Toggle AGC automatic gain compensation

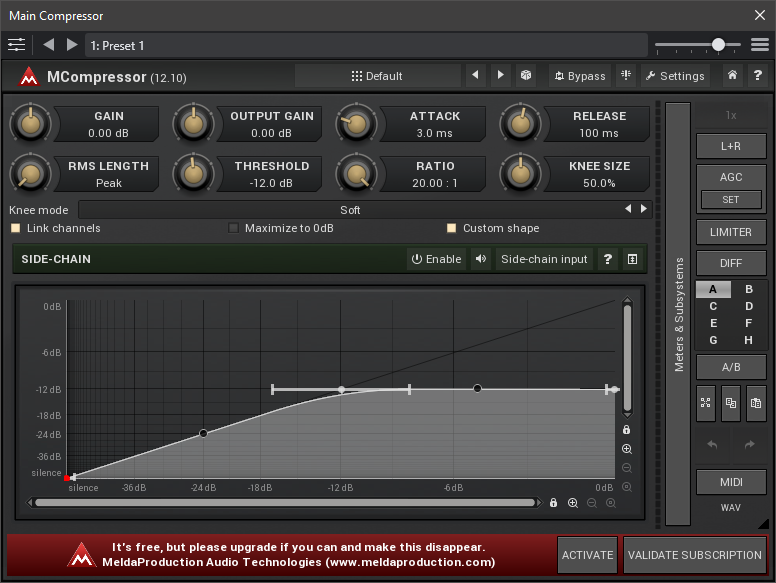731,177
